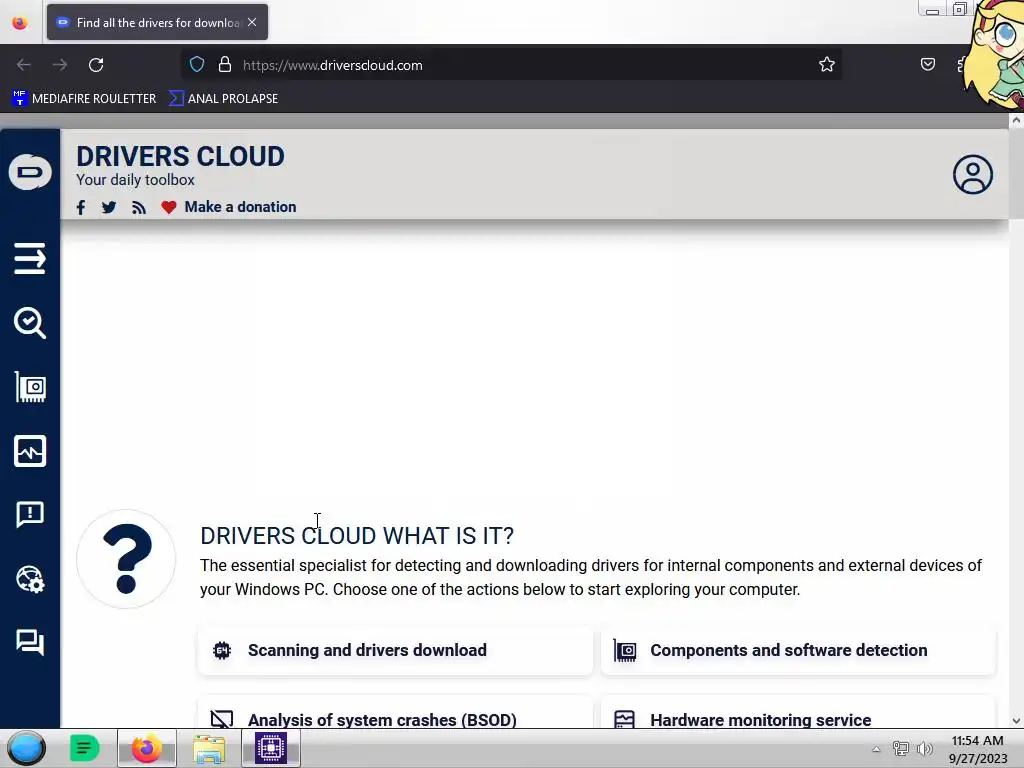Select Hardware monitoring service card
Screen dimensions: 1024x768
coord(798,712)
